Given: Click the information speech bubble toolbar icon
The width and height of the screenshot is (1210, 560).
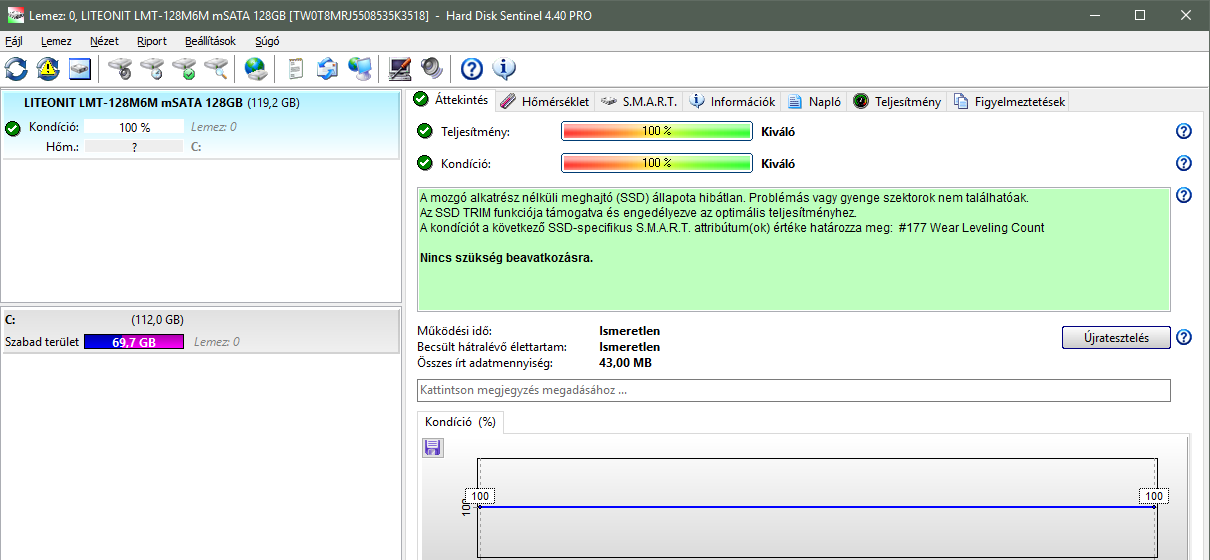Looking at the screenshot, I should 504,69.
